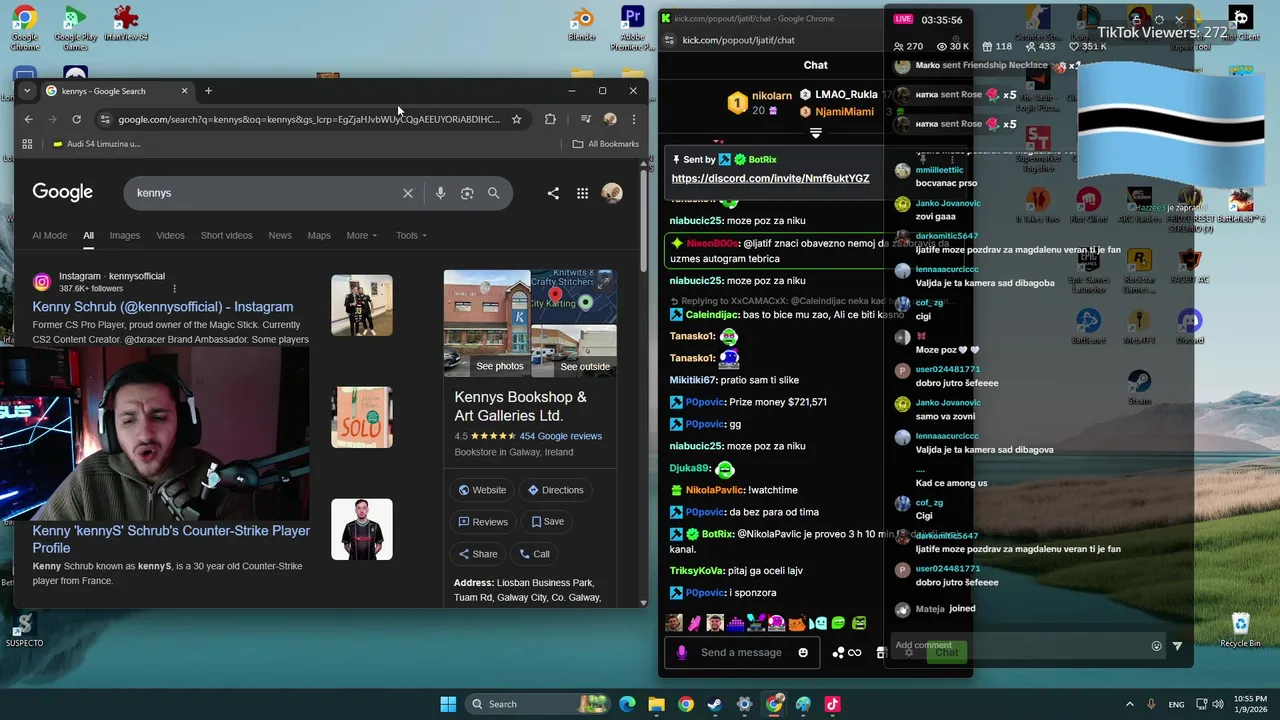
Task: Open the bookmarks apps grid icon
Action: click(27, 144)
